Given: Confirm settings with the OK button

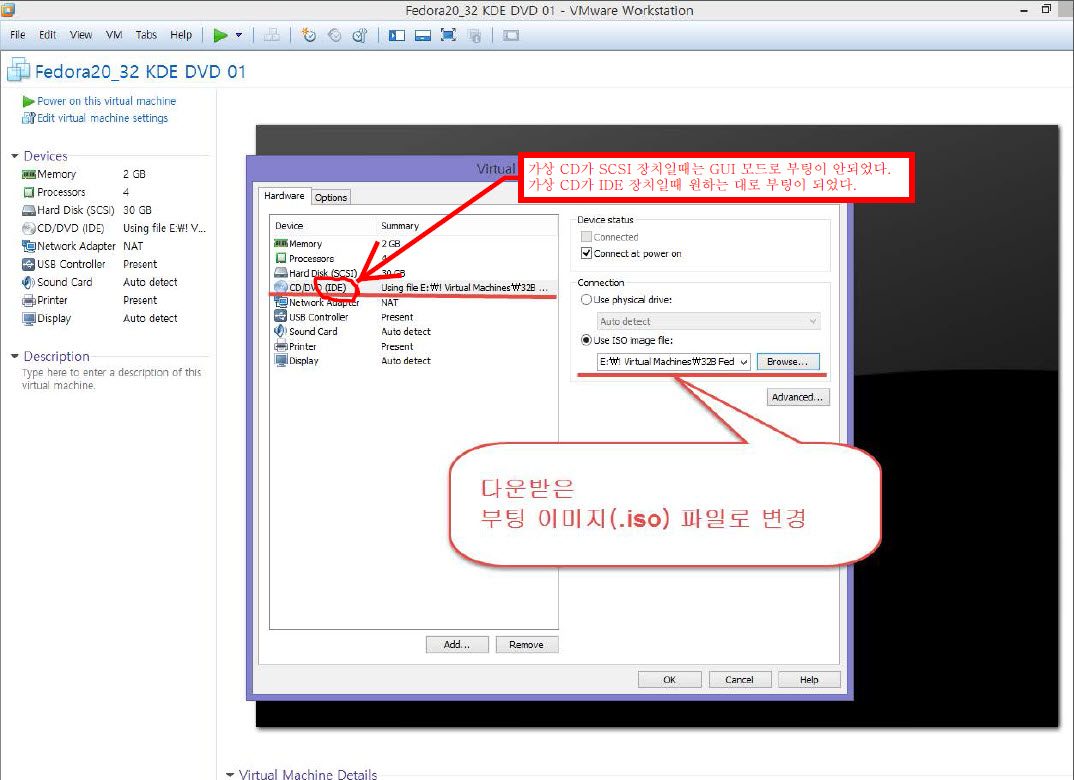Looking at the screenshot, I should click(x=670, y=679).
